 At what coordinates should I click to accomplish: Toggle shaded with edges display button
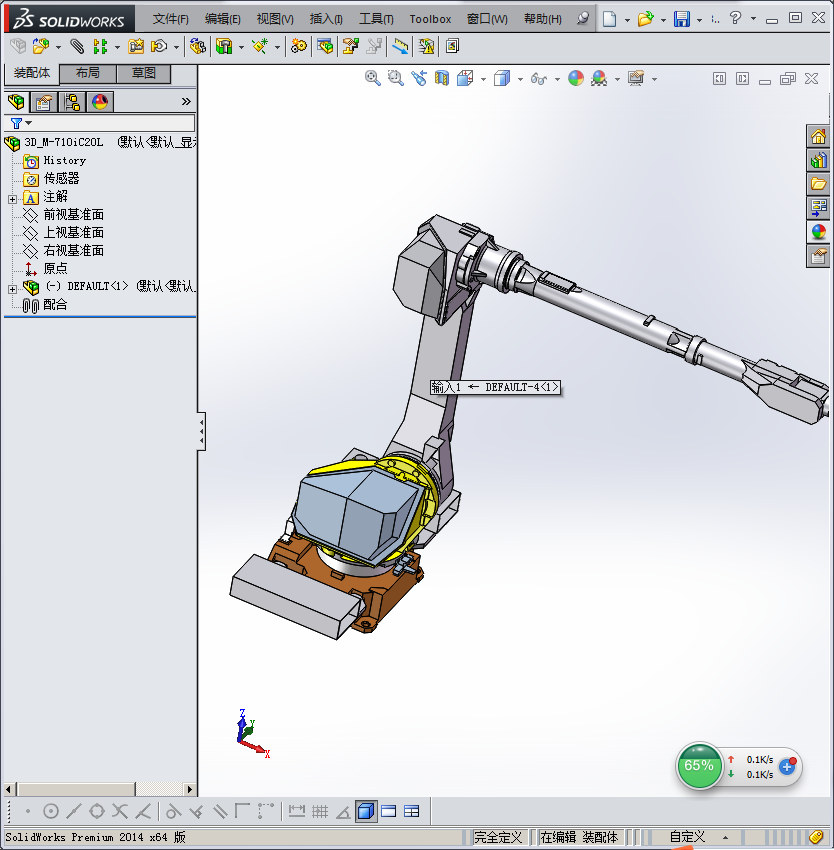pos(366,811)
